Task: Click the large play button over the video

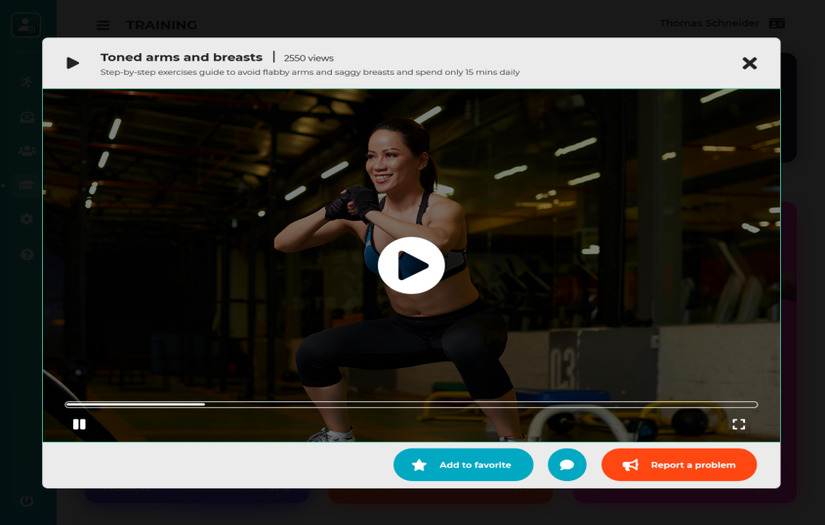Action: (x=411, y=265)
